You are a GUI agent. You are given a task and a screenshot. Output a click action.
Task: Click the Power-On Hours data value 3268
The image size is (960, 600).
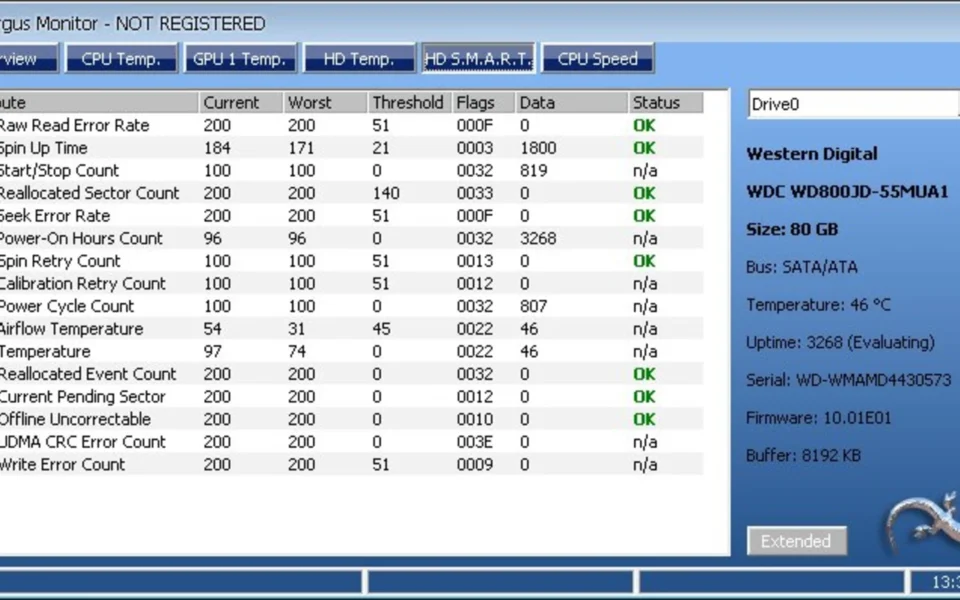(538, 238)
